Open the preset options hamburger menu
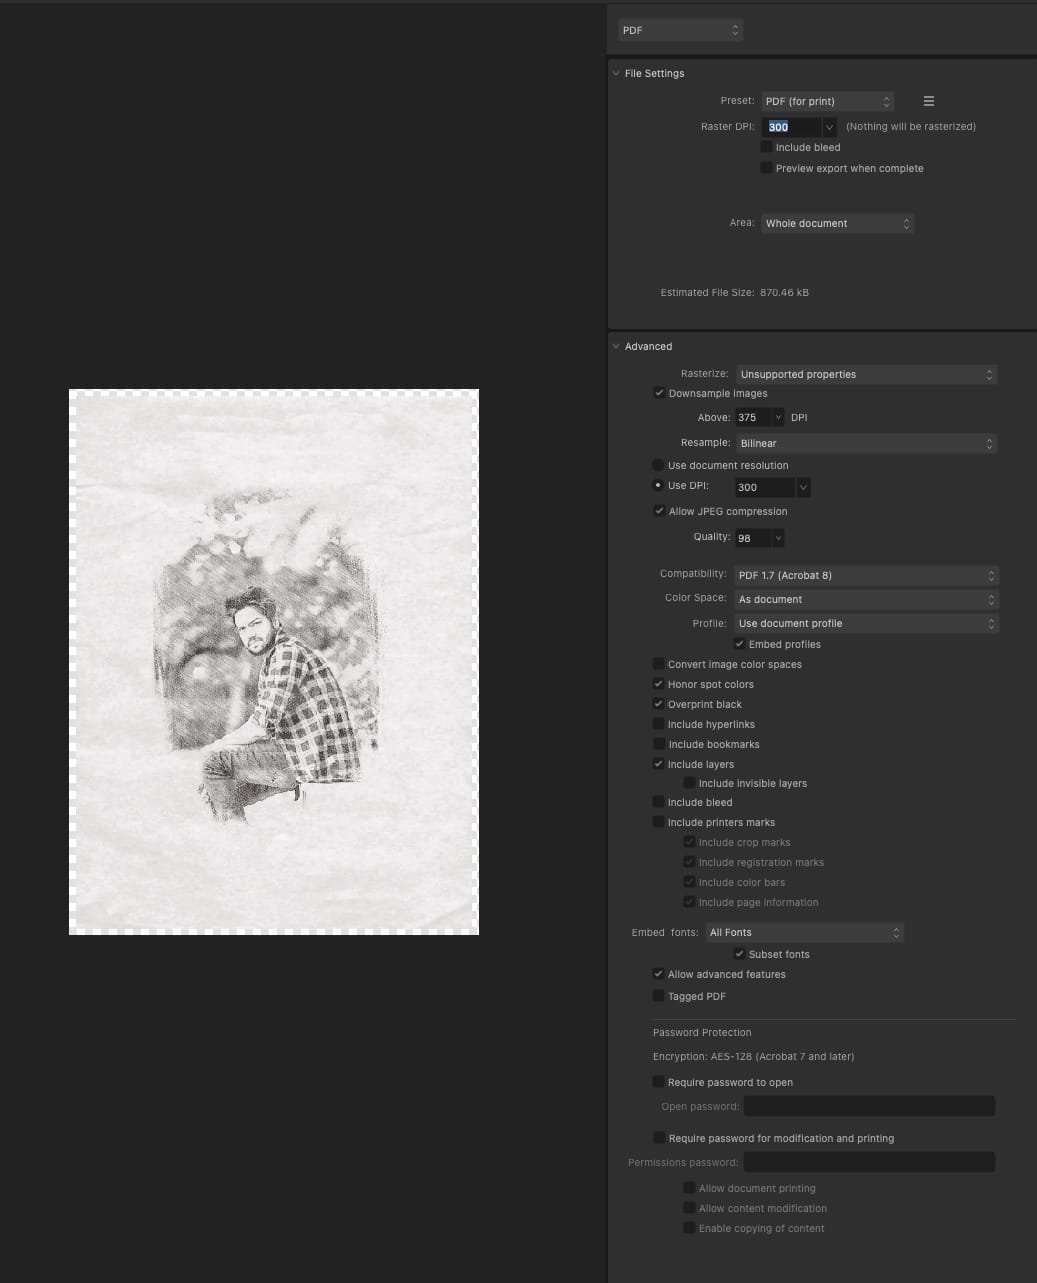1037x1283 pixels. click(x=928, y=101)
